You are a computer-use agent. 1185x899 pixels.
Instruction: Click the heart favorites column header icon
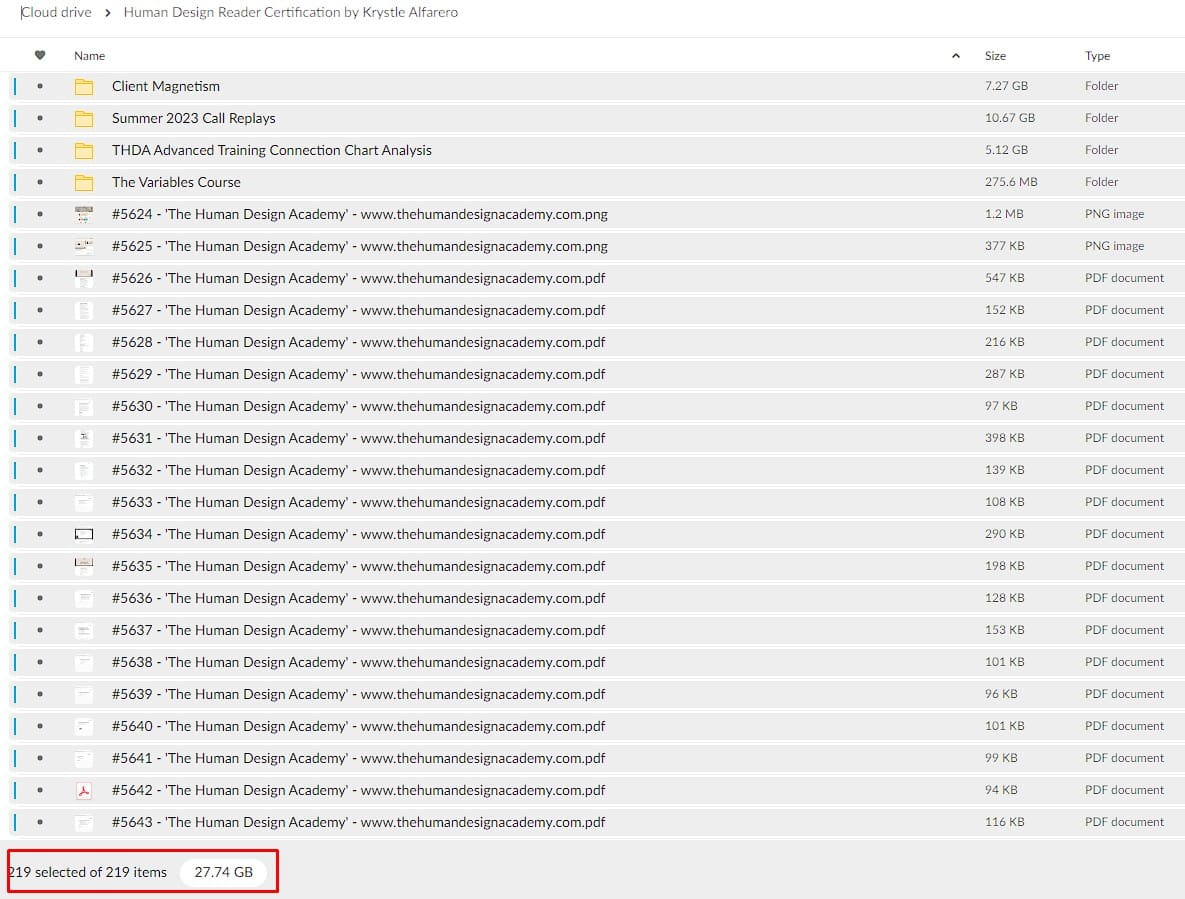pos(40,56)
